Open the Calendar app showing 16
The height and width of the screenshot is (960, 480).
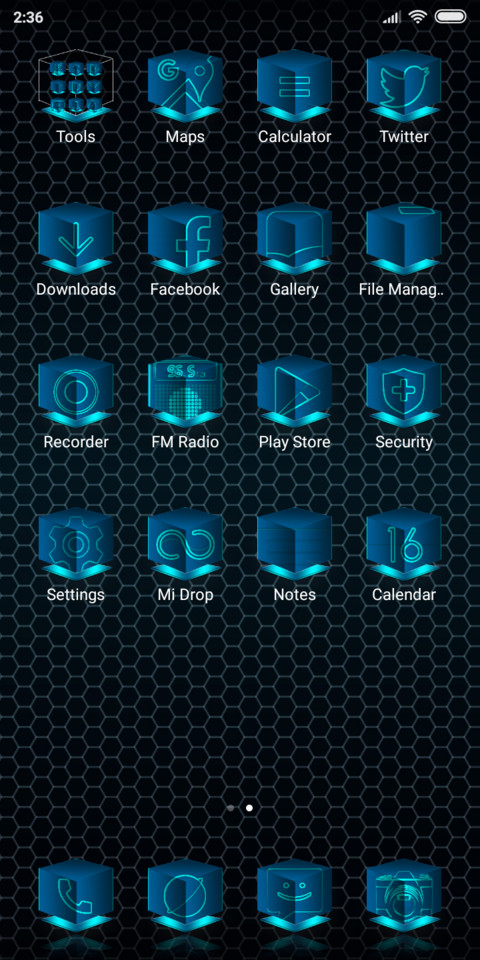tap(403, 544)
